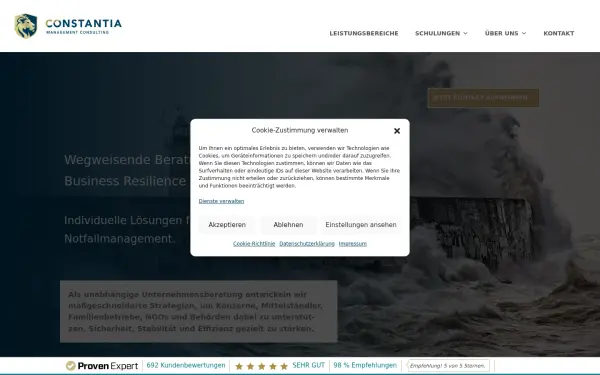Click the Constantia Management Consulting wordmark
The image size is (600, 375).
point(83,26)
